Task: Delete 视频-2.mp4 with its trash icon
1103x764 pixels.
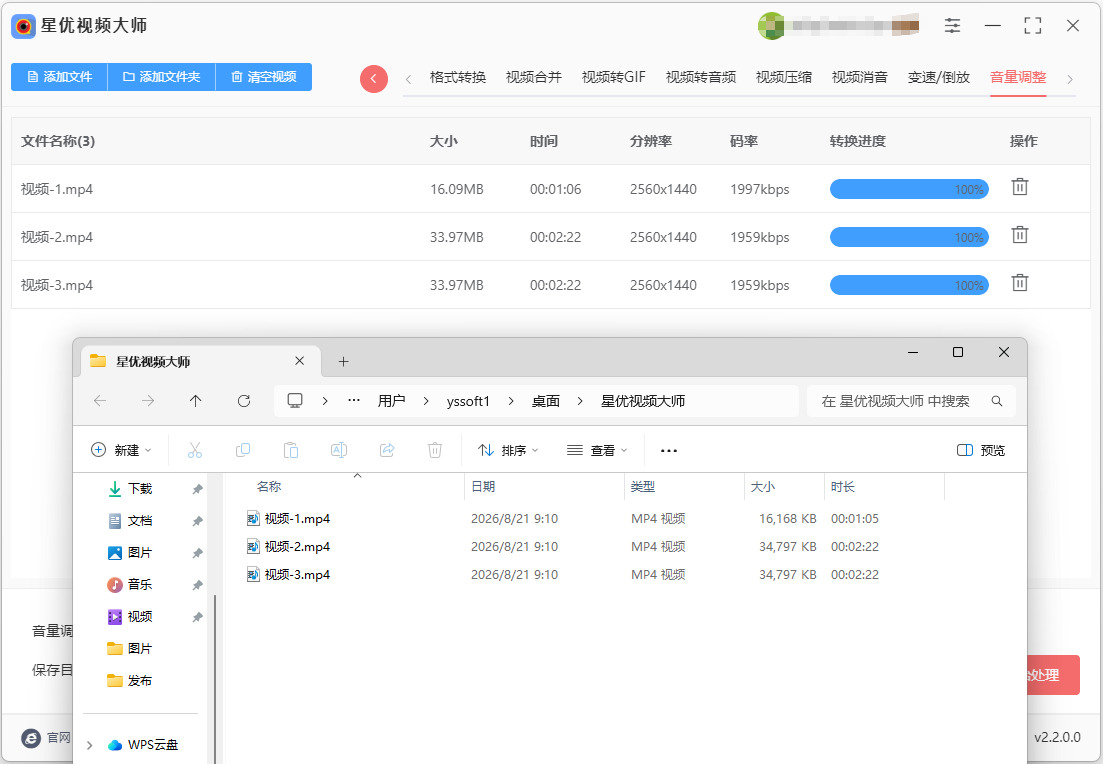Action: (x=1019, y=235)
